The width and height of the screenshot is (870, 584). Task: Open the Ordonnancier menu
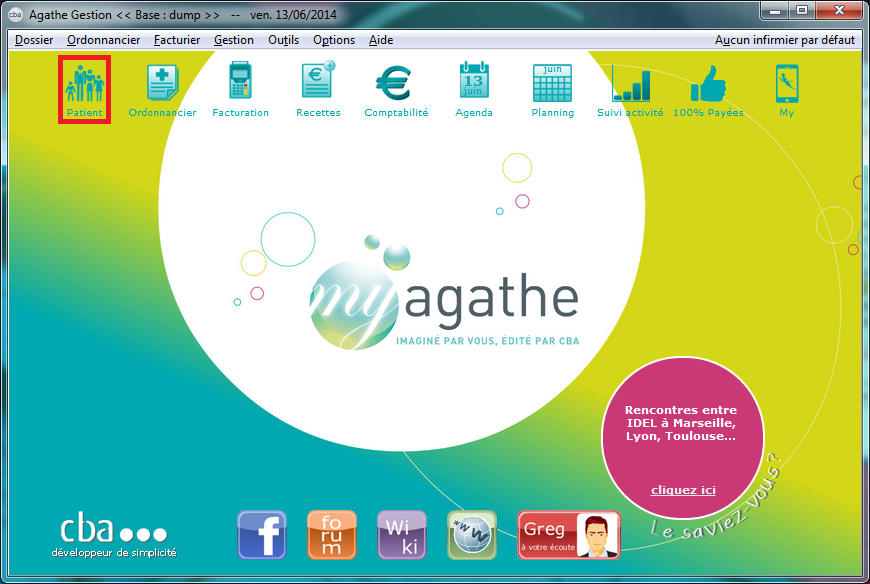tap(103, 40)
